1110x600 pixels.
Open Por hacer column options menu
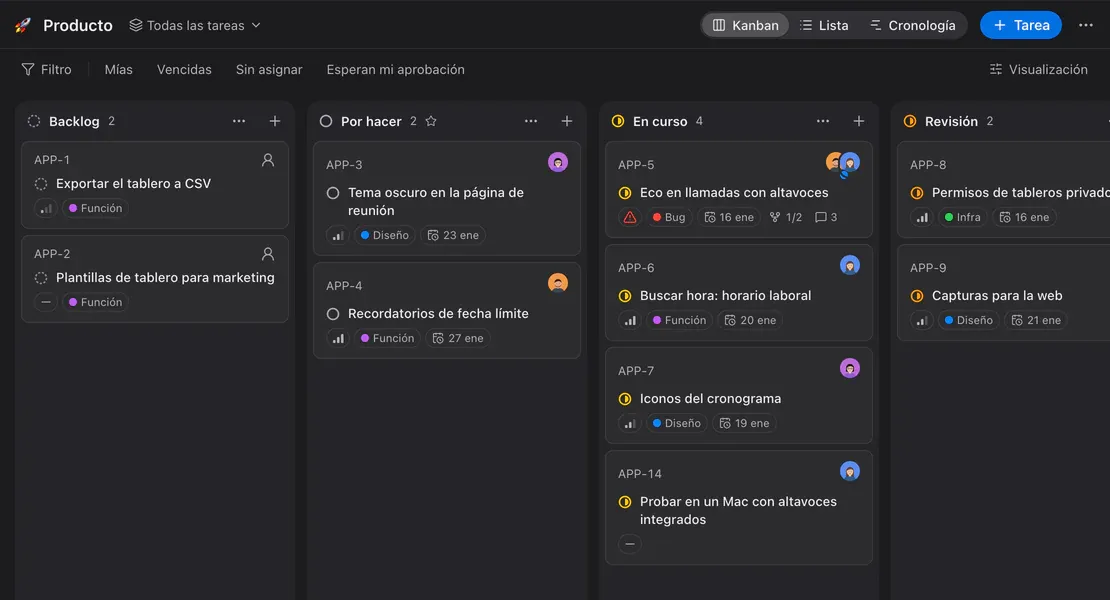[x=531, y=121]
